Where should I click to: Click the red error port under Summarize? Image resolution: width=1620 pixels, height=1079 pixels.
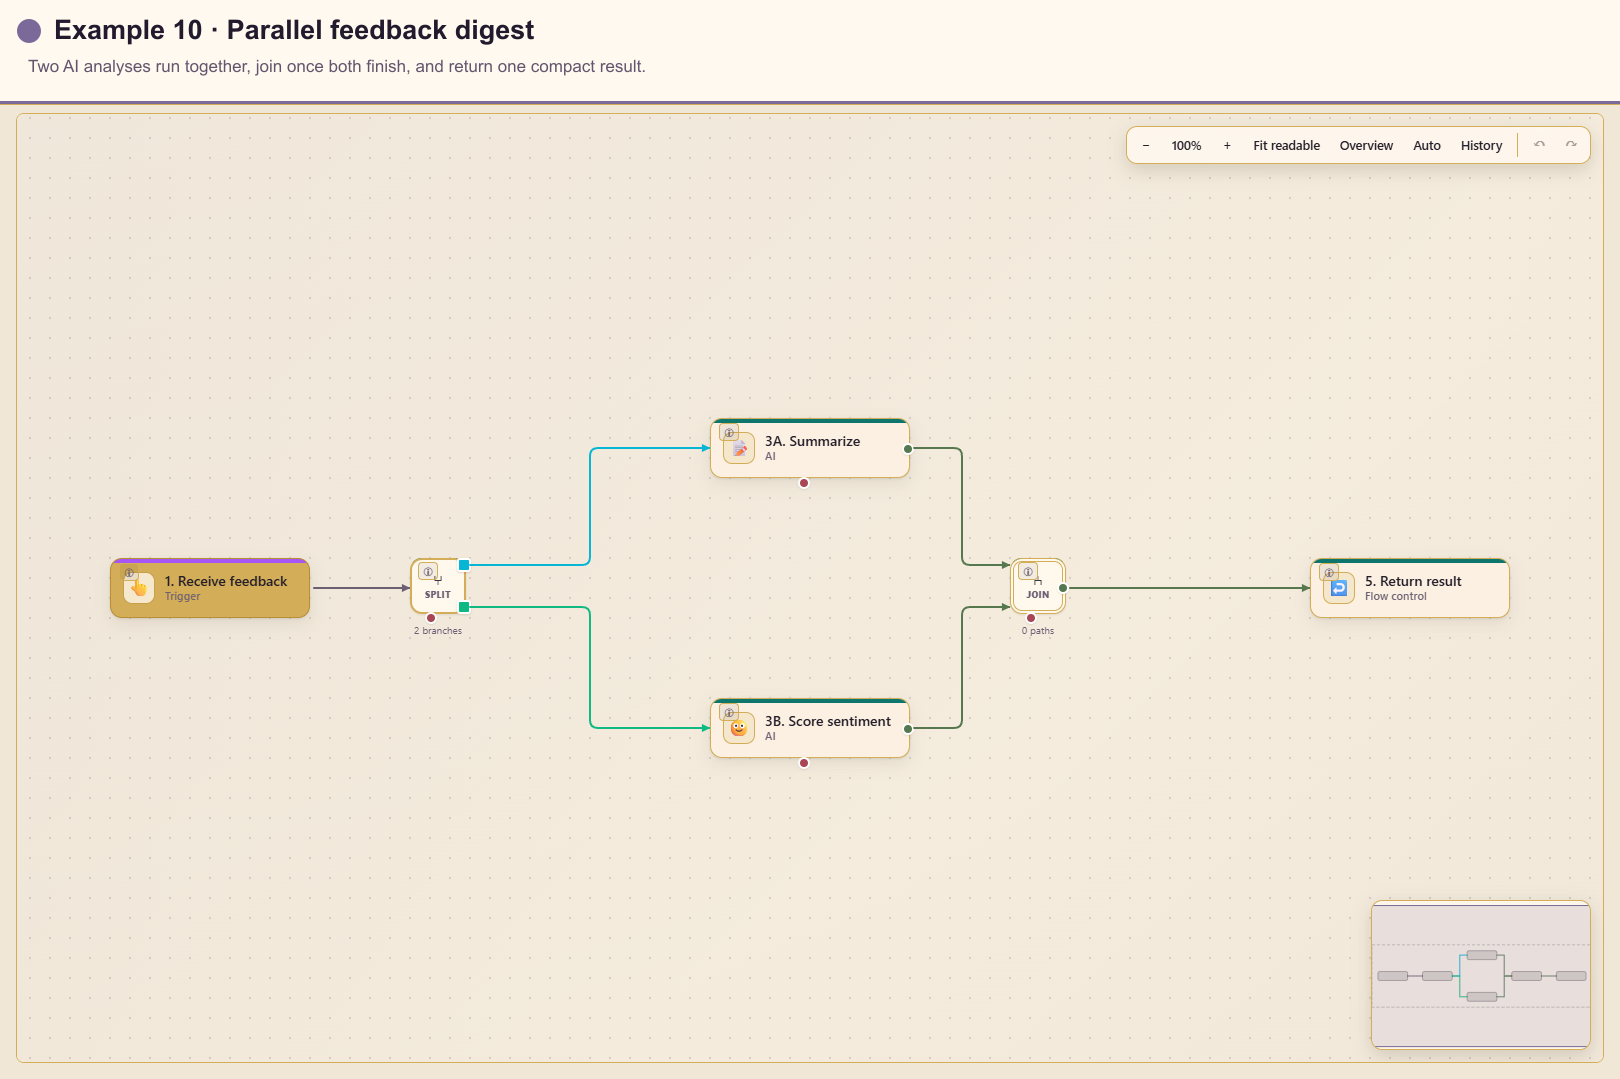coord(804,483)
